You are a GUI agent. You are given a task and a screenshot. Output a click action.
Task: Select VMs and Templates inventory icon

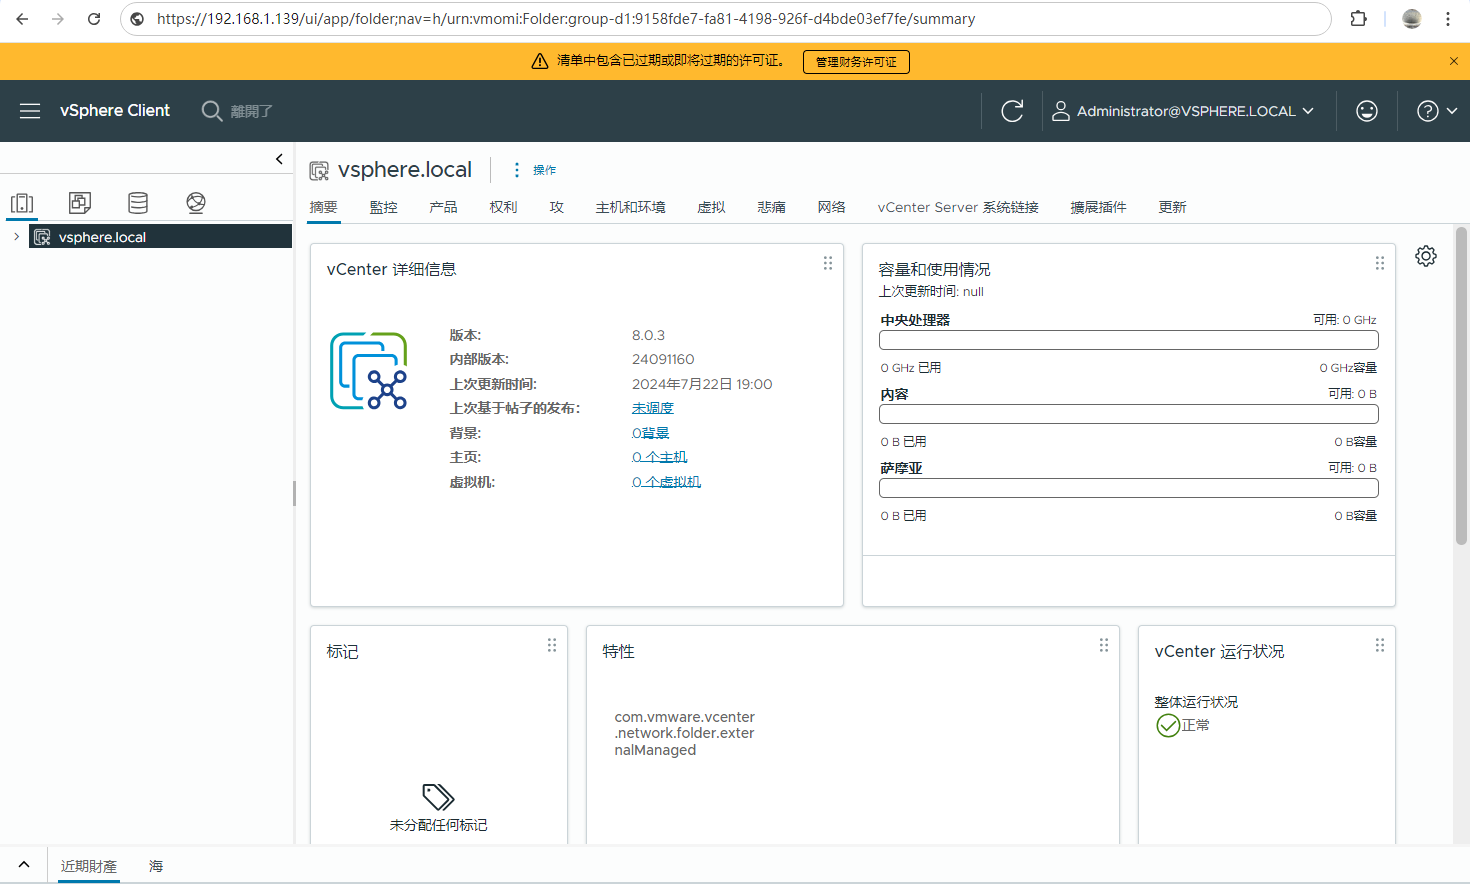80,203
